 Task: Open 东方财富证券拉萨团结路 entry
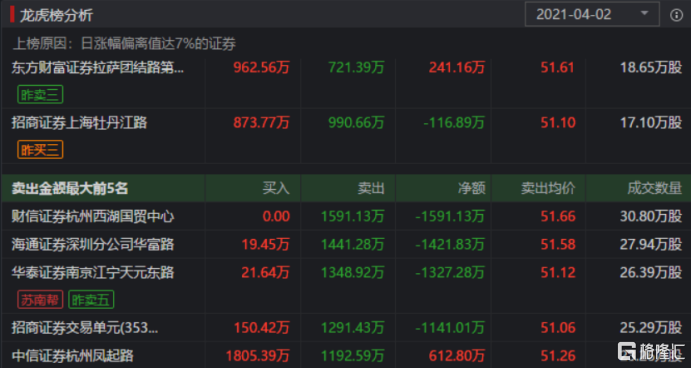(98, 68)
